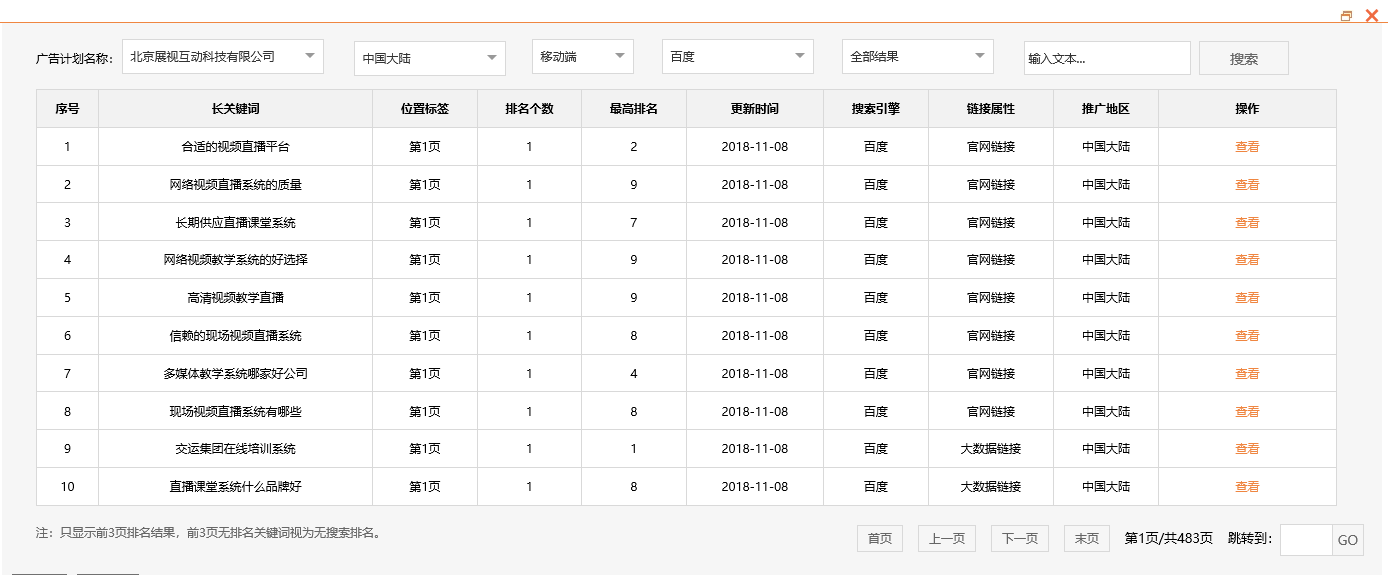This screenshot has width=1388, height=575.
Task: Select keyword 合适的视频直播平台
Action: [235, 147]
